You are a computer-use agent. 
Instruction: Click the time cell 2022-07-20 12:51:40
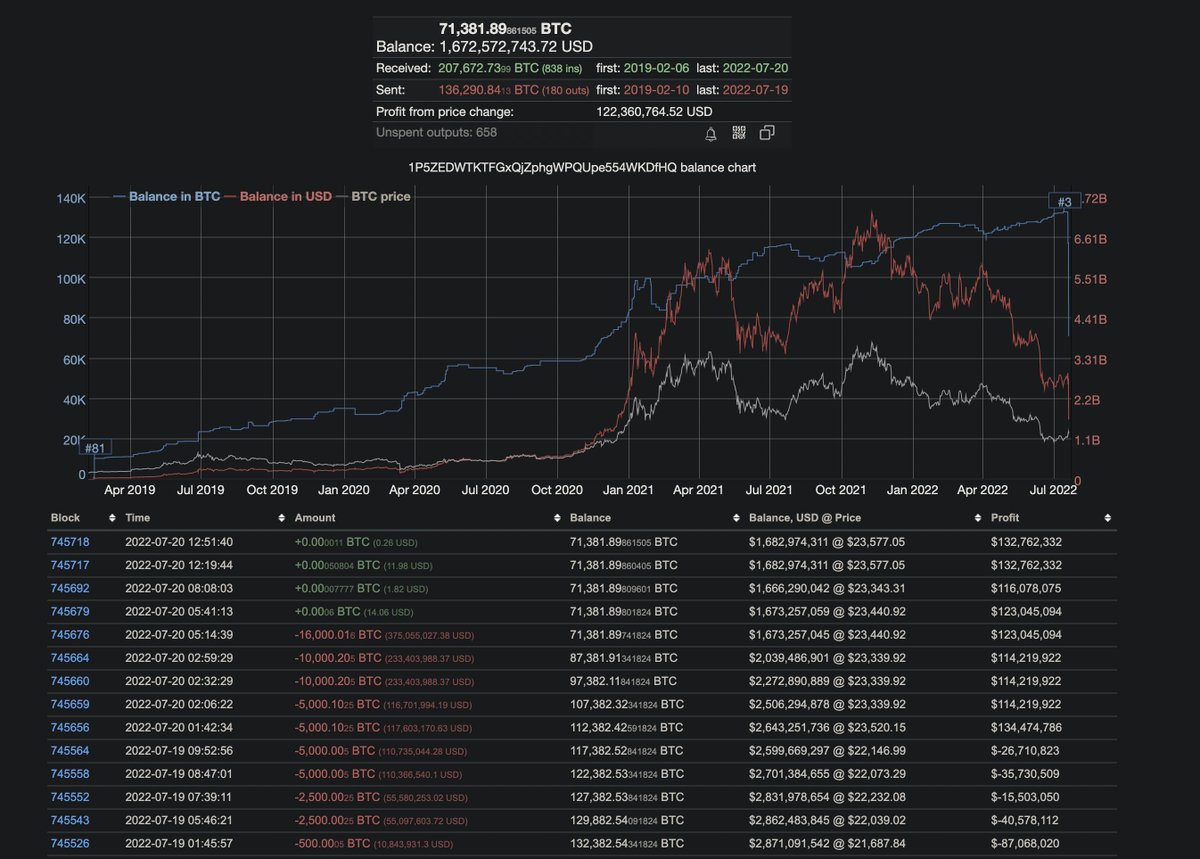click(179, 542)
